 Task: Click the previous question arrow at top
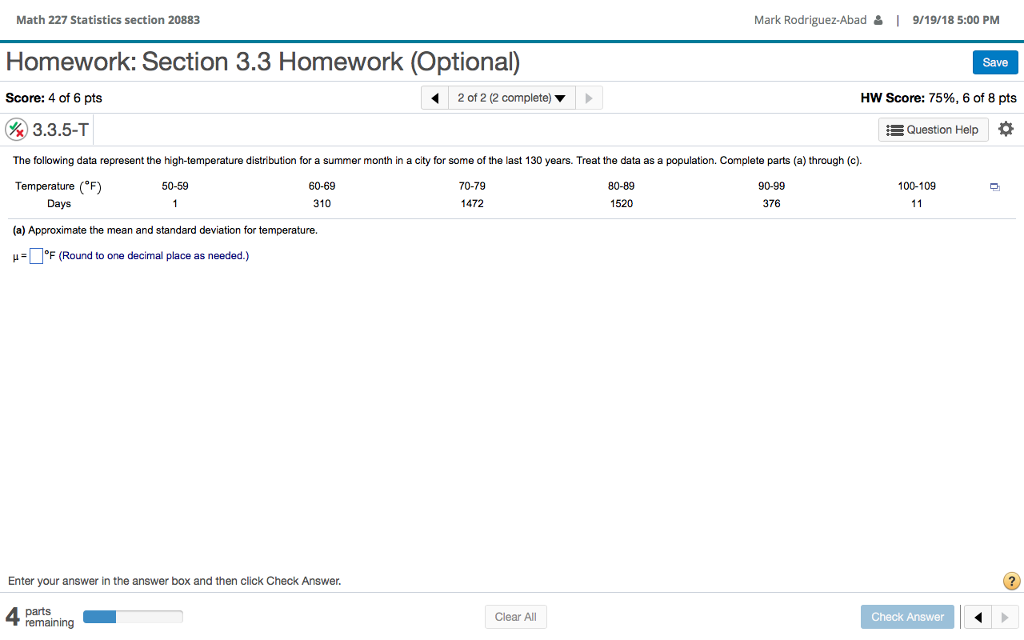(436, 97)
